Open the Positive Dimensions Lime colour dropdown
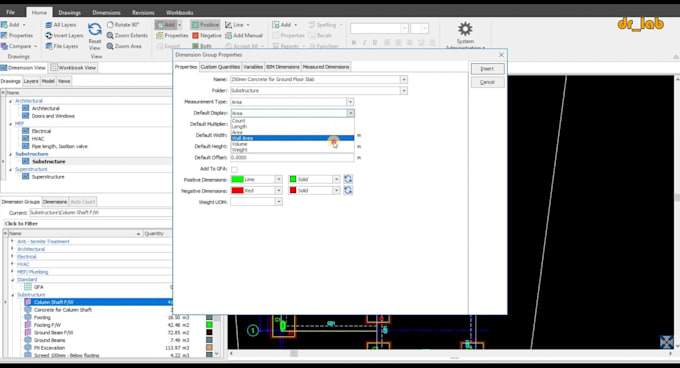This screenshot has width=680, height=368. click(x=278, y=179)
